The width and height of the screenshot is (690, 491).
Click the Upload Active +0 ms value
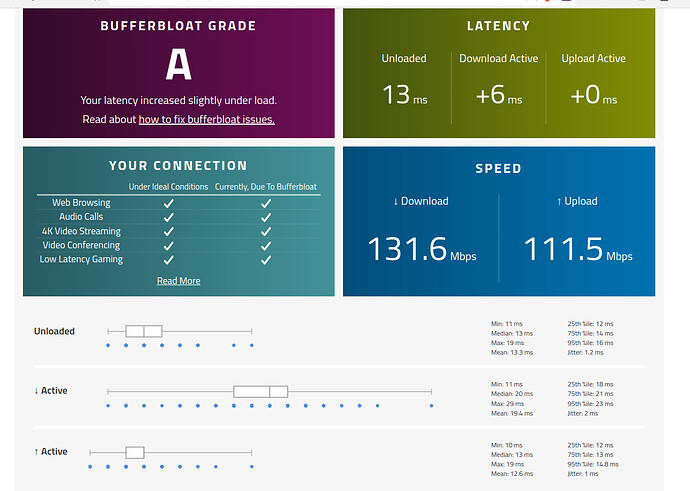point(593,95)
